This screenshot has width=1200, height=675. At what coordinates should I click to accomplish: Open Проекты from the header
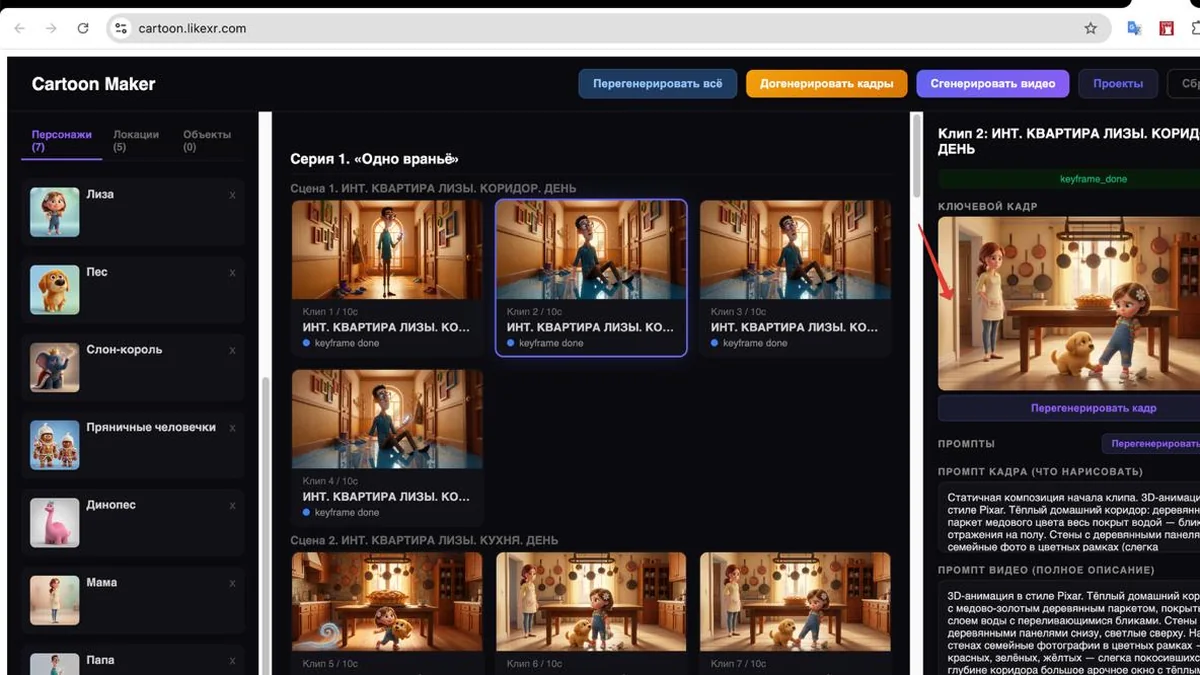tap(1118, 84)
